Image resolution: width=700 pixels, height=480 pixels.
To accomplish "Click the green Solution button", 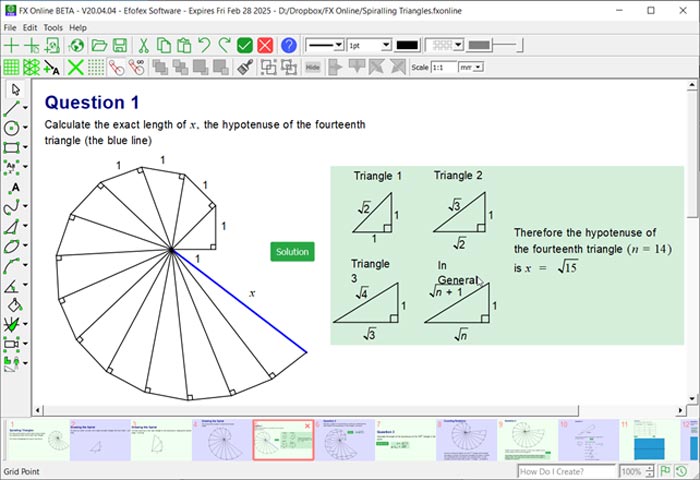I will tap(292, 252).
